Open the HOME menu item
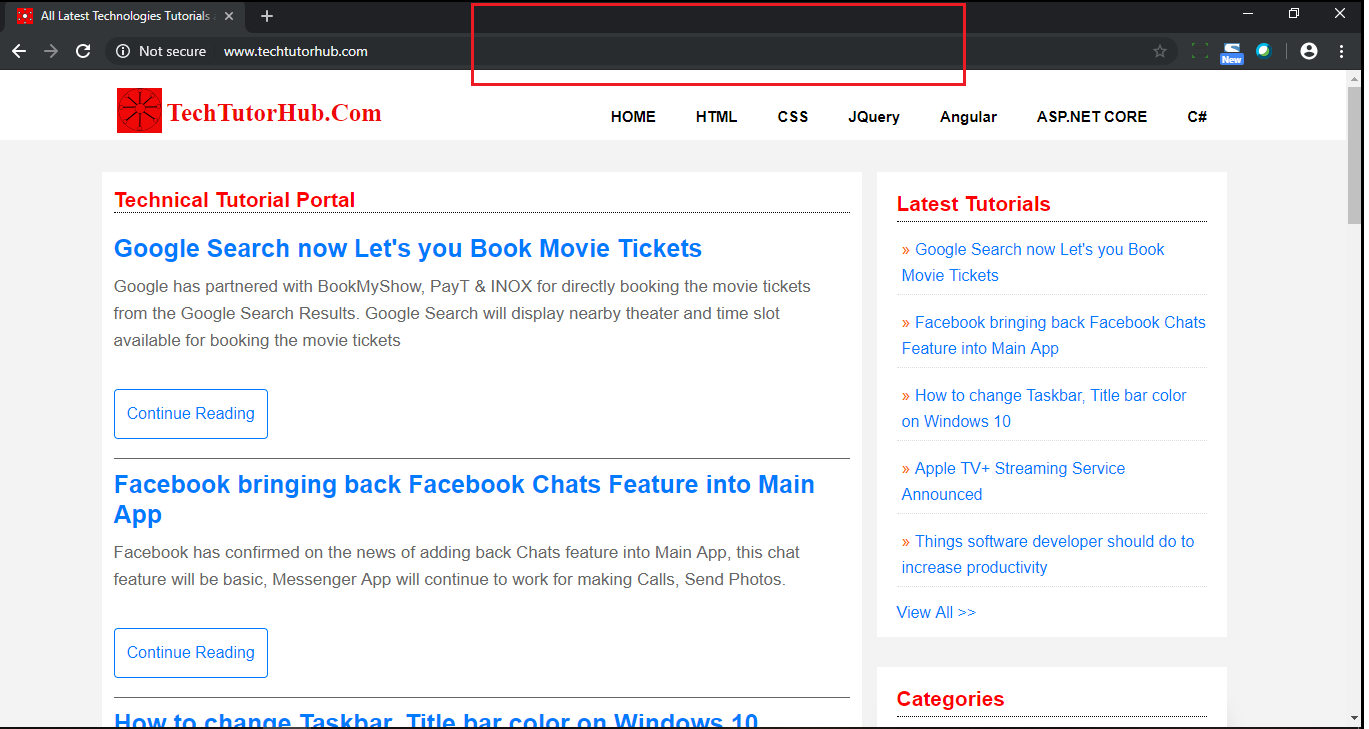 click(x=633, y=117)
